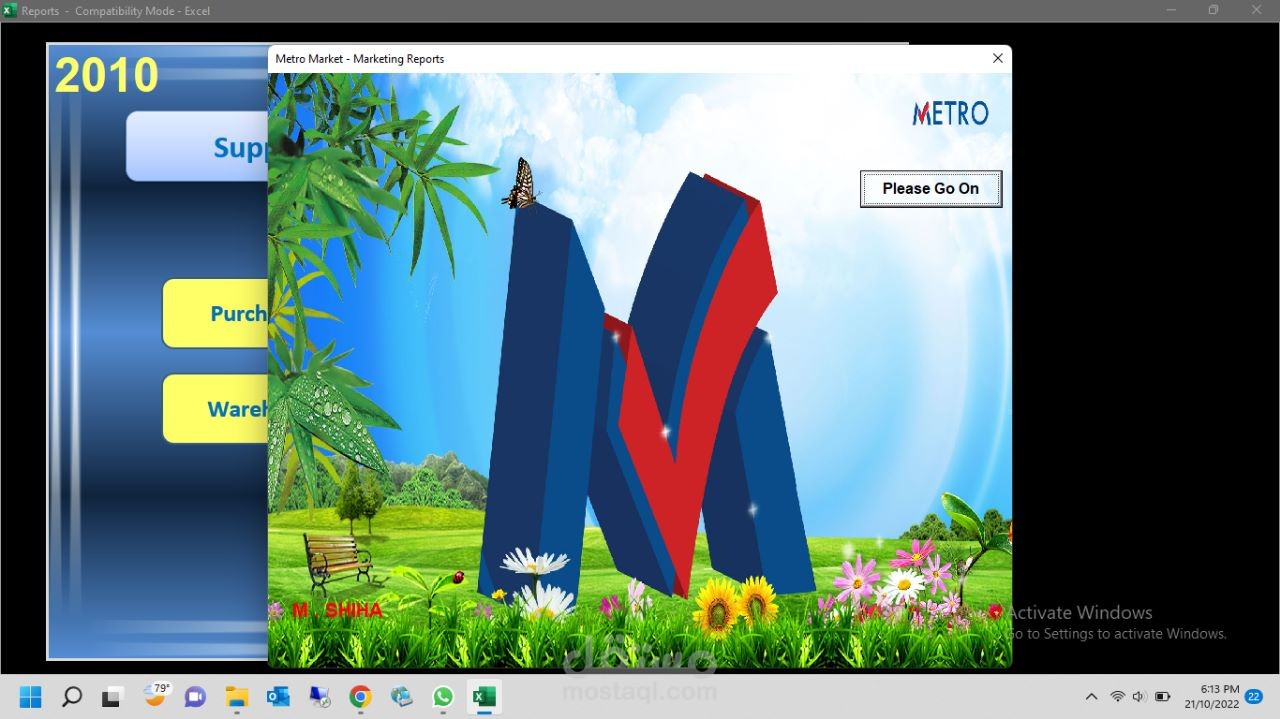
Task: Open the Teams Chat taskbar icon
Action: 195,696
